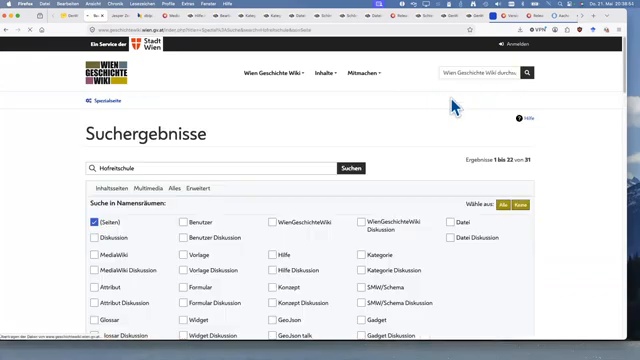Stop loading the page with the X
This screenshot has height=360, width=640.
click(x=30, y=30)
